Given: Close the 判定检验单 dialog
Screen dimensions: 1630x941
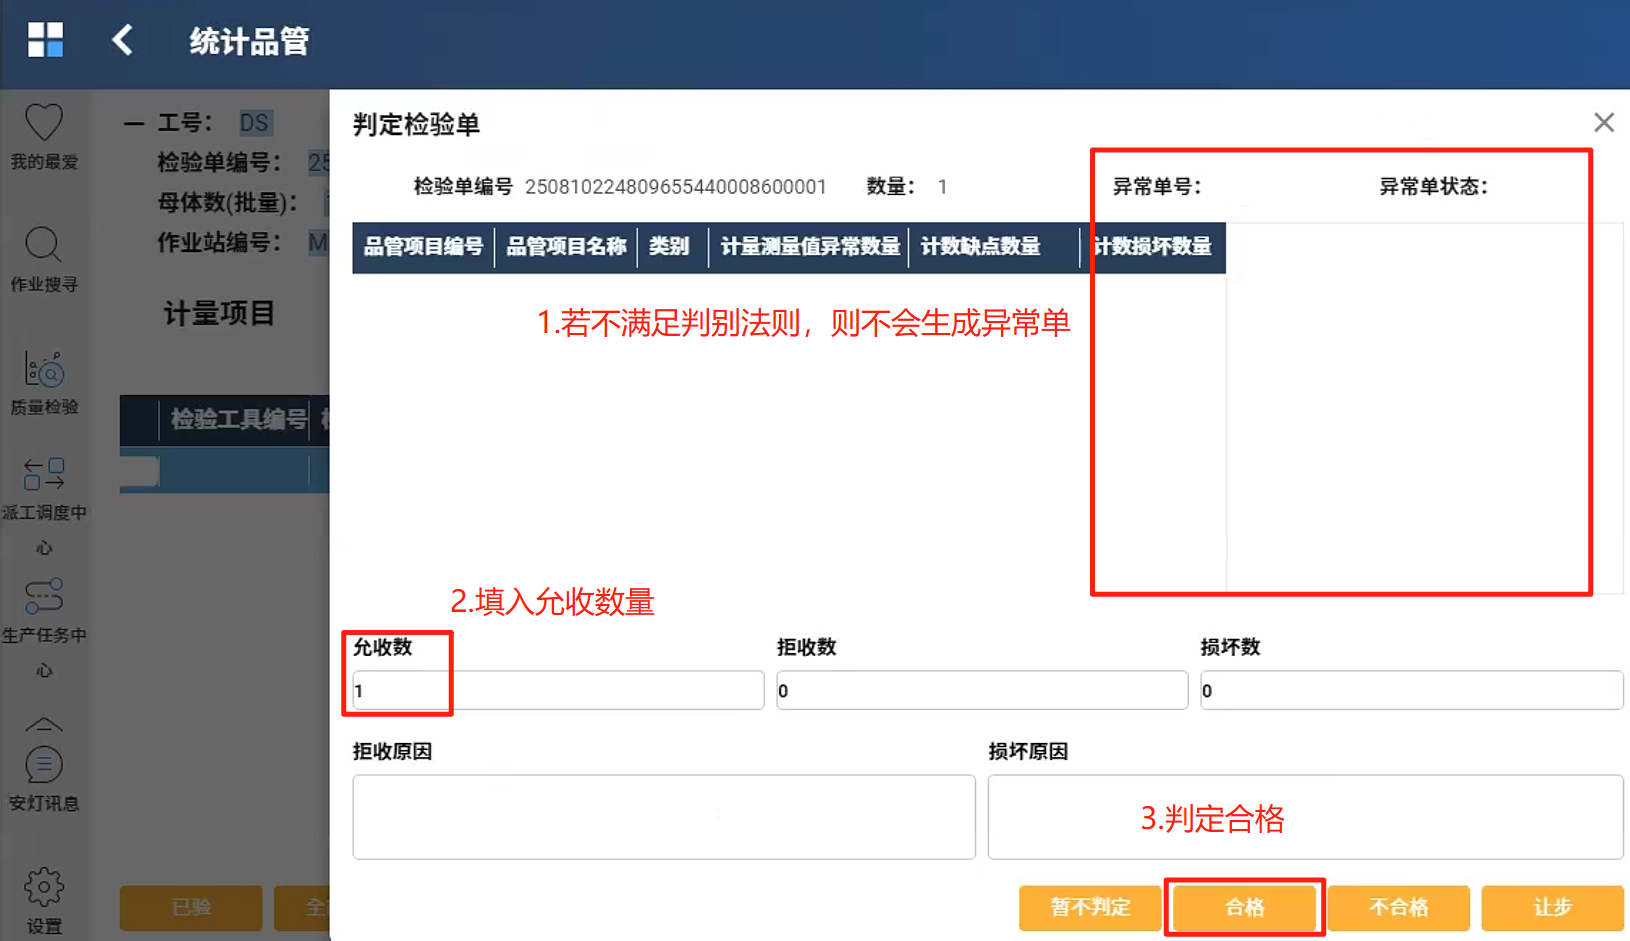Looking at the screenshot, I should pos(1604,122).
